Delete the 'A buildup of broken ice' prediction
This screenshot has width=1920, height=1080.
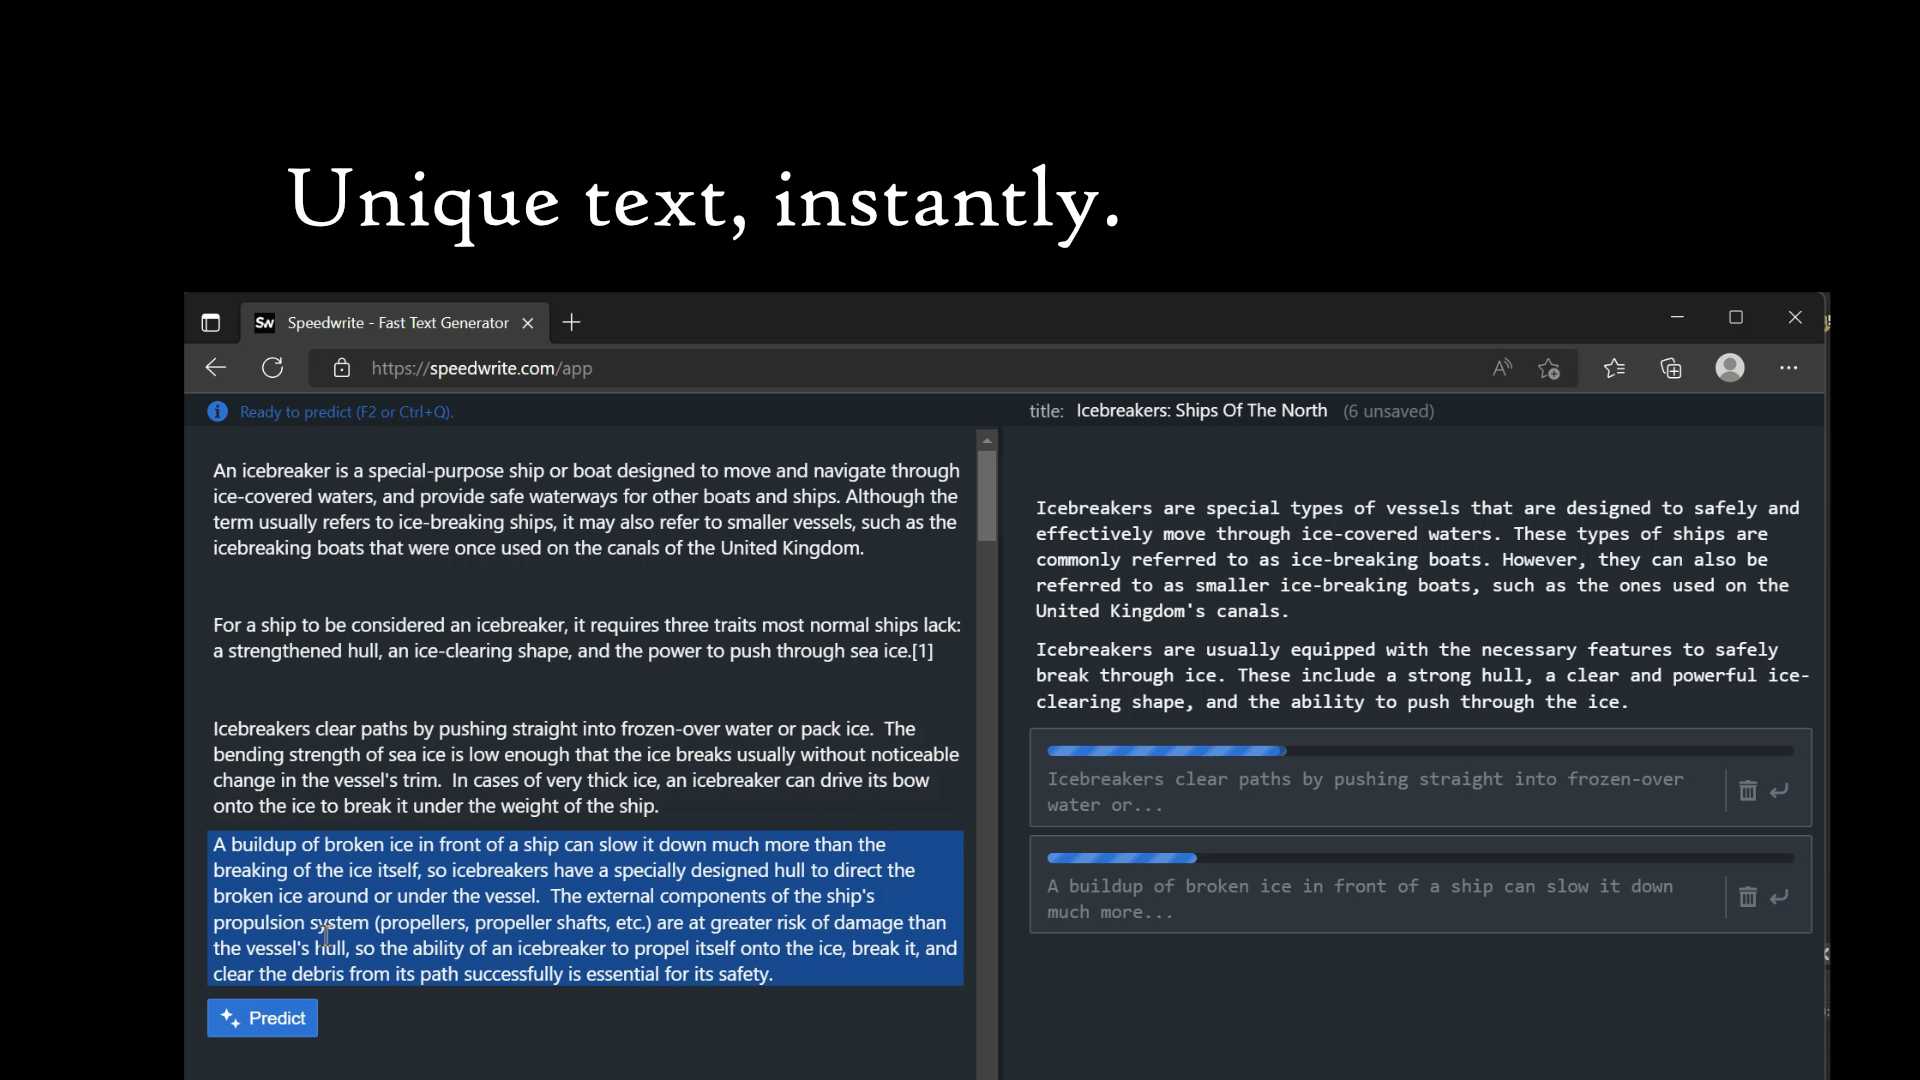point(1747,897)
